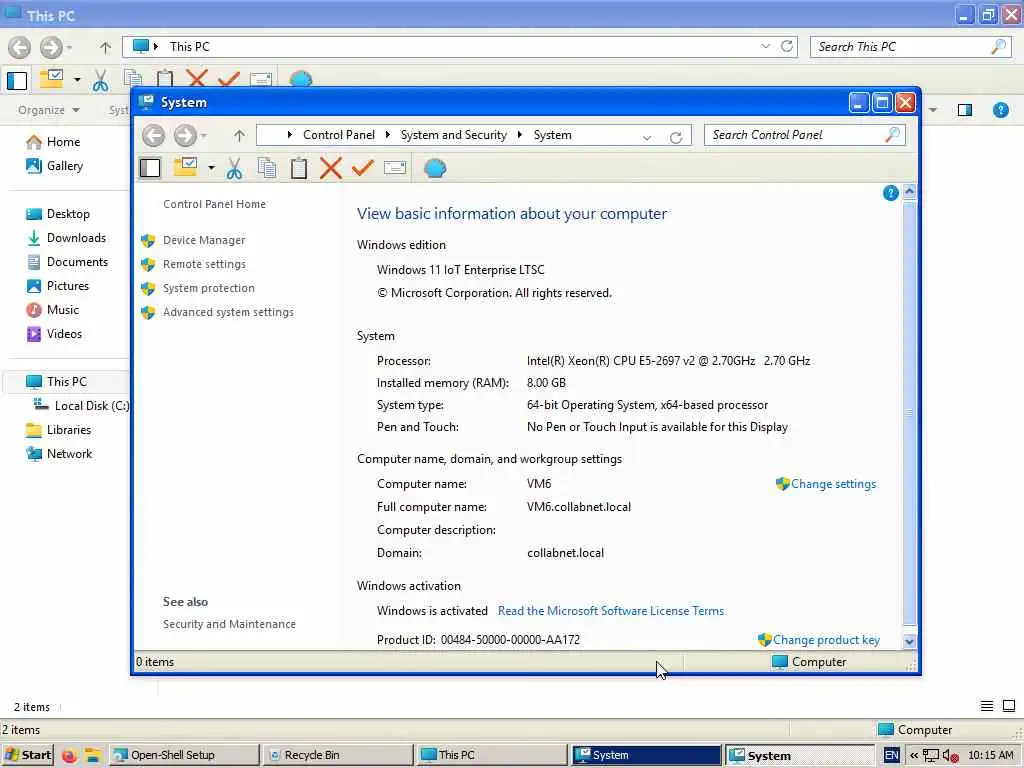Select Network in the navigation pane
This screenshot has width=1024, height=768.
[69, 454]
